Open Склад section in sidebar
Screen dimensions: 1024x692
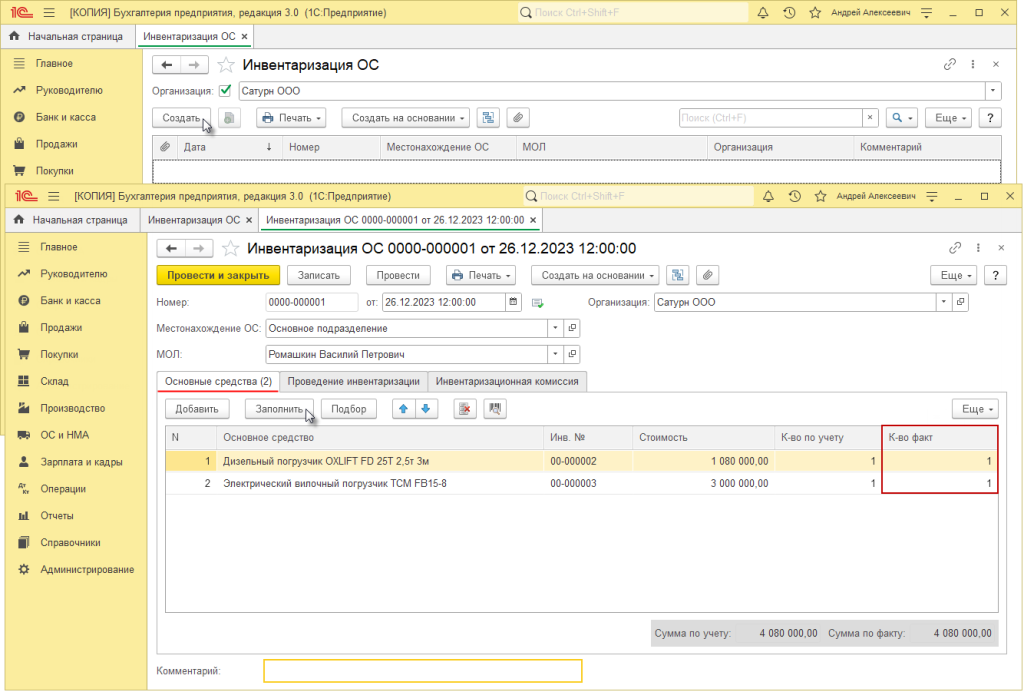[54, 381]
